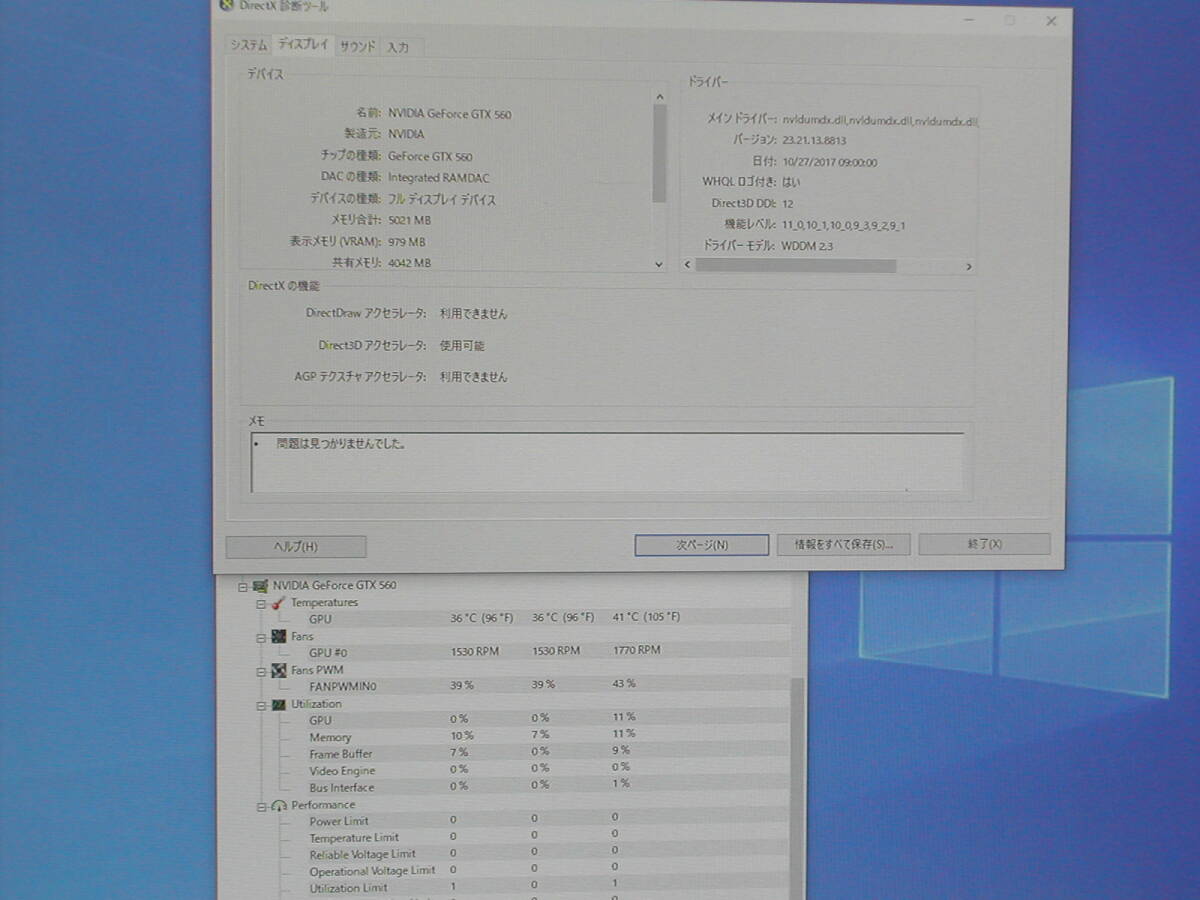1200x900 pixels.
Task: Collapse the NVIDIA GeForce GTX 560 tree node
Action: tap(242, 586)
